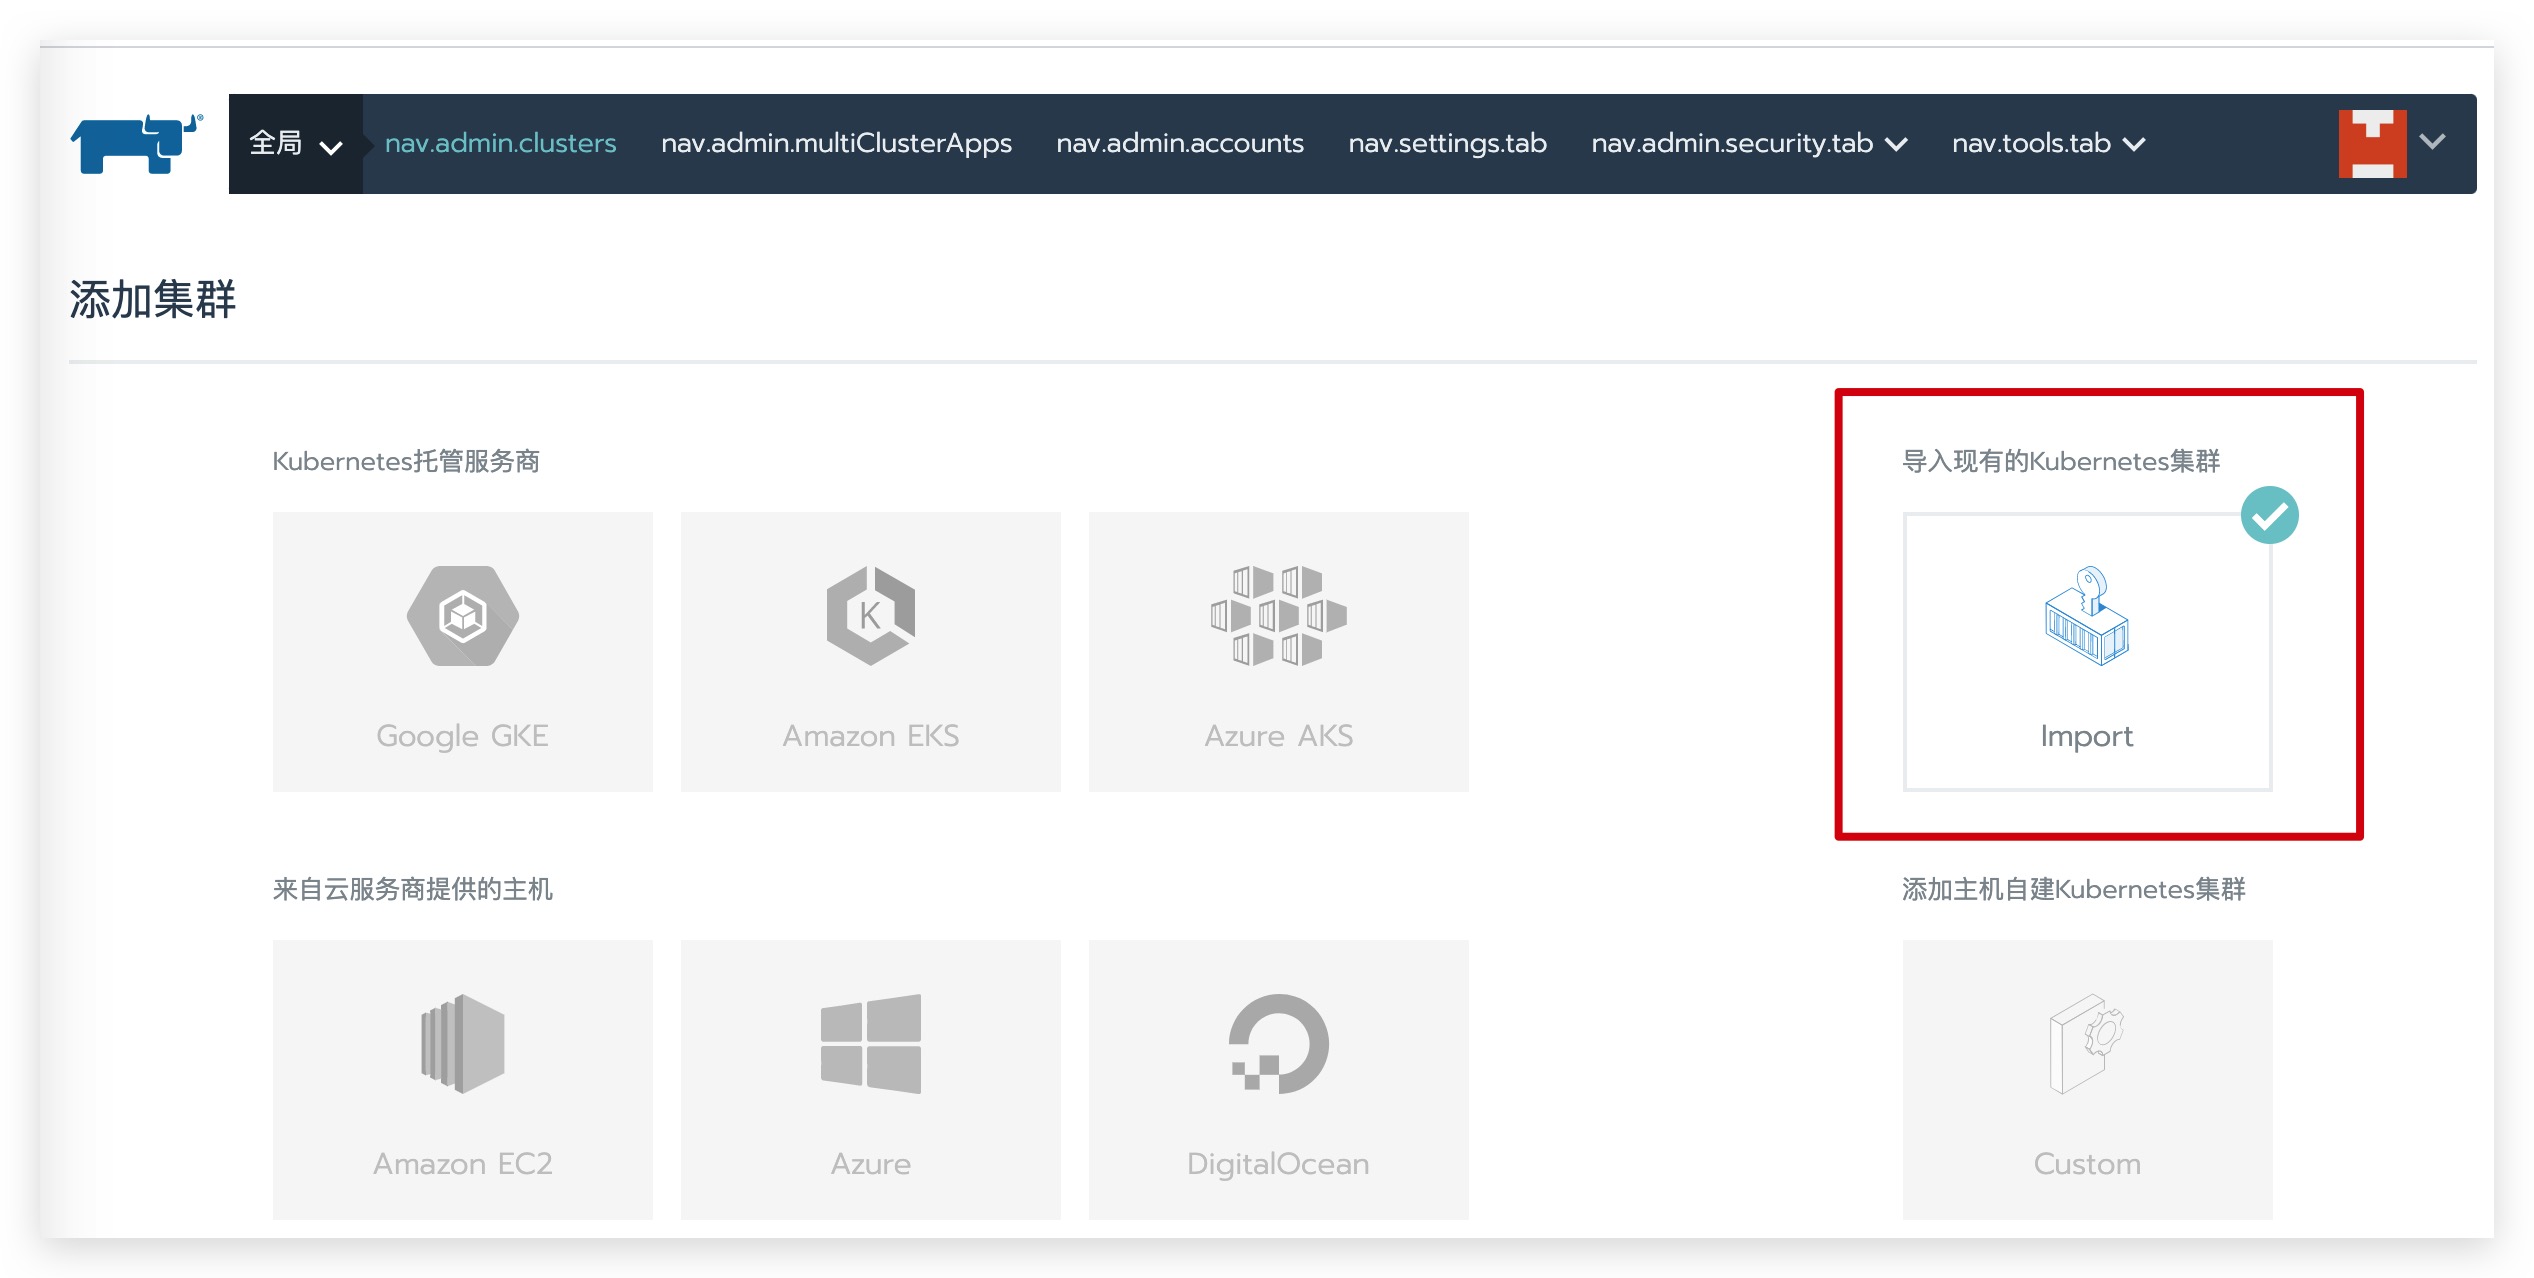This screenshot has height=1278, width=2534.
Task: Click the Amazon EC2 icon
Action: coord(462,1043)
